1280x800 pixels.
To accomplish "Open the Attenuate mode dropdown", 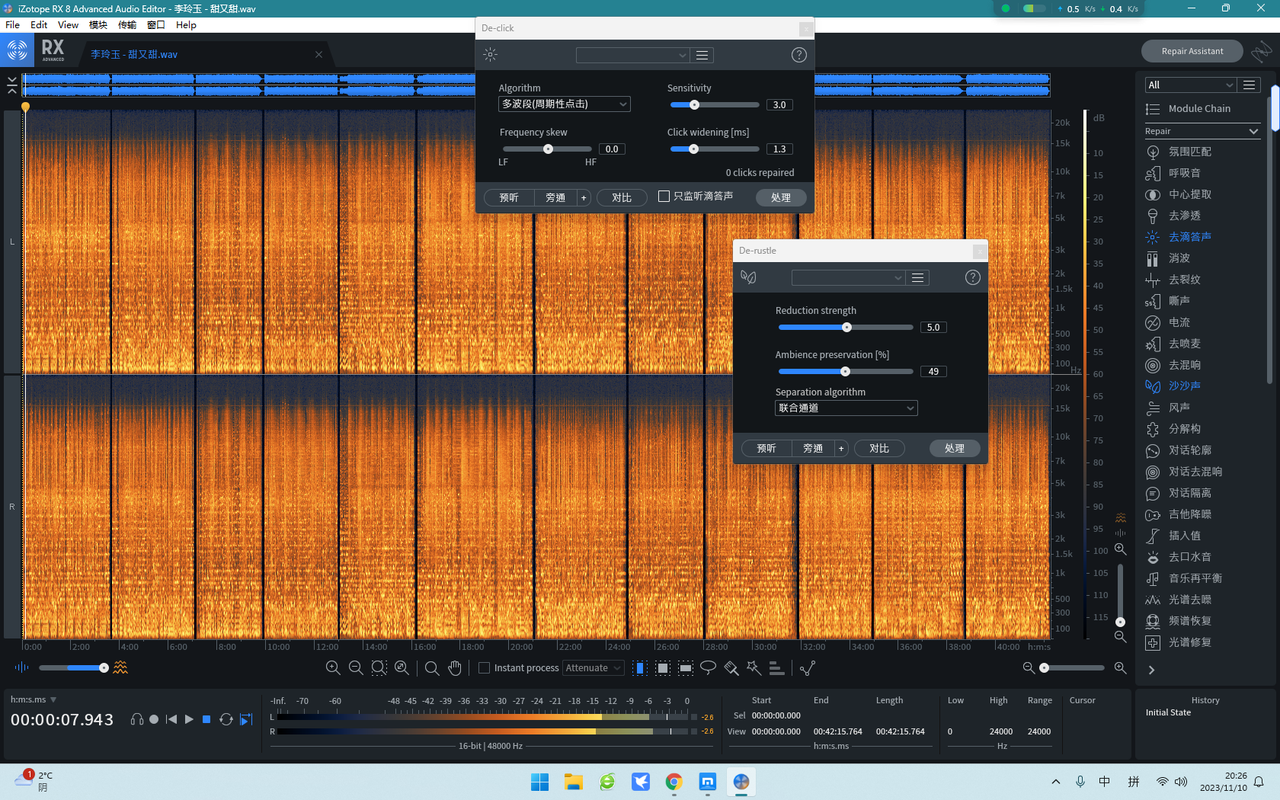I will click(593, 668).
